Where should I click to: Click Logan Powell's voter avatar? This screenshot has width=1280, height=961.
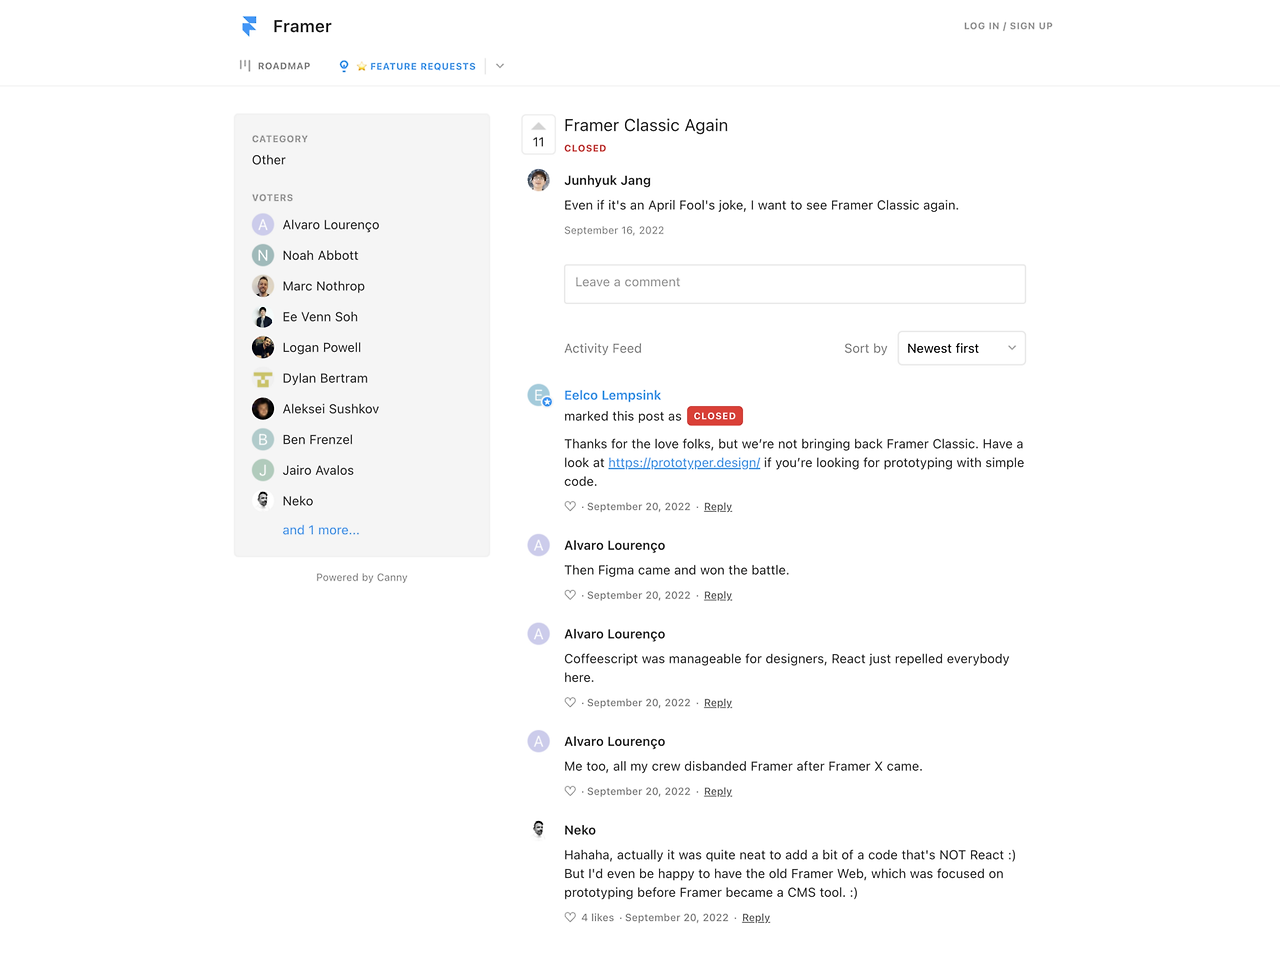[x=263, y=347]
